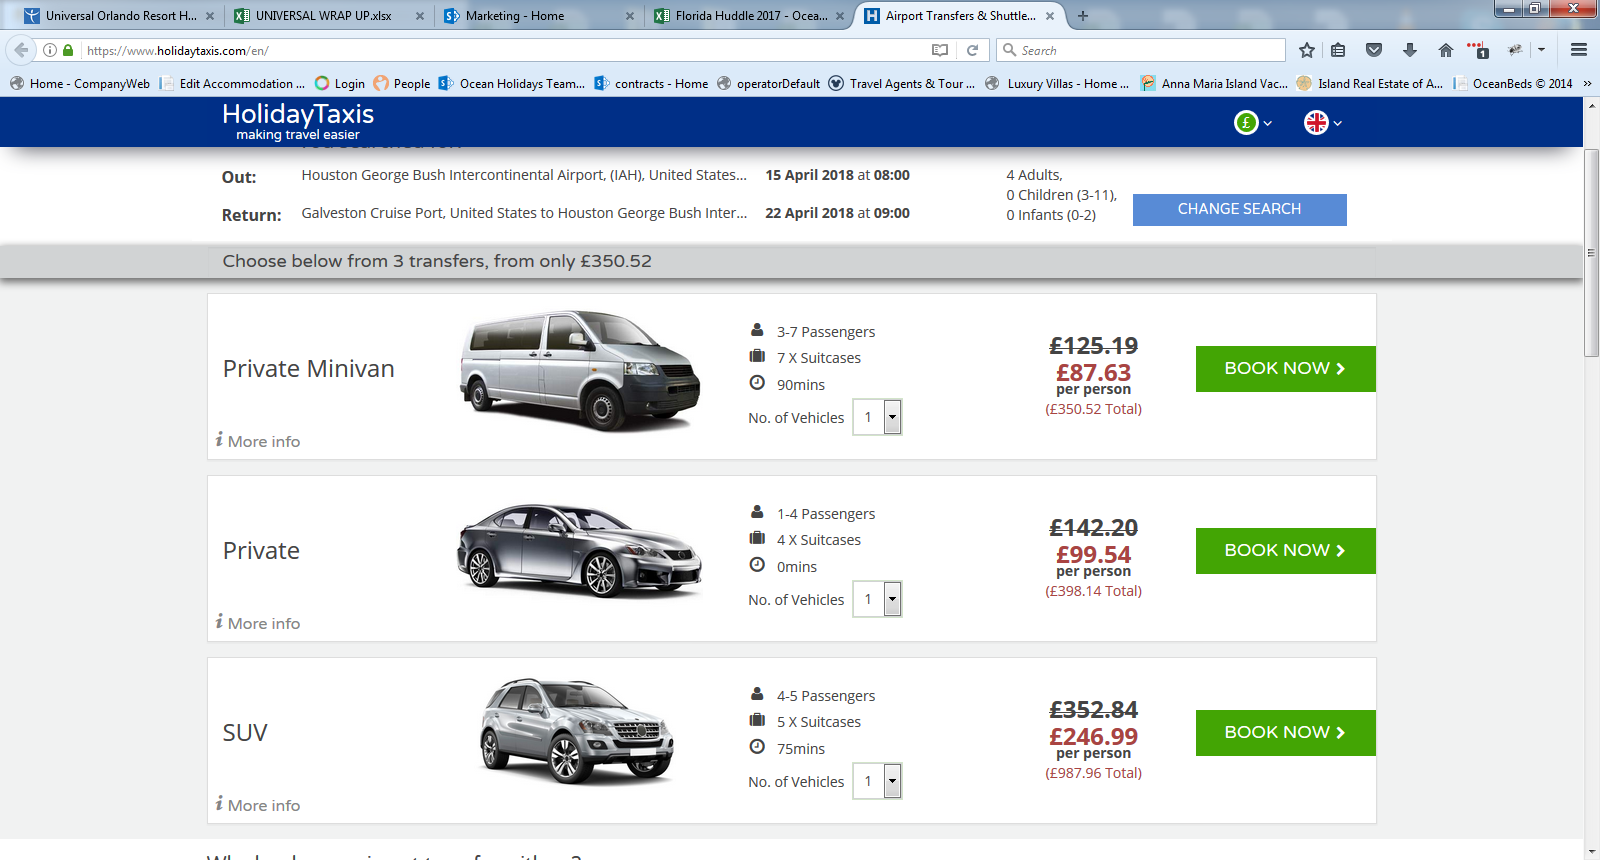Switch to Florida Huddle 2017 tab
The height and width of the screenshot is (860, 1600).
743,16
